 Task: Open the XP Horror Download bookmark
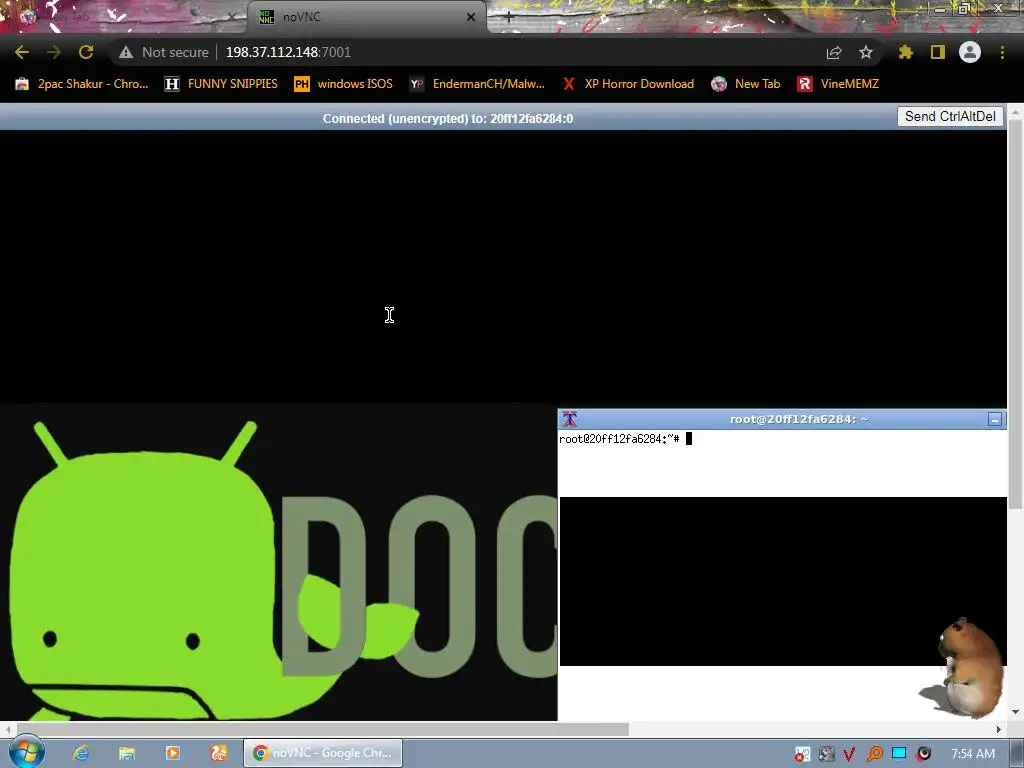[x=628, y=84]
